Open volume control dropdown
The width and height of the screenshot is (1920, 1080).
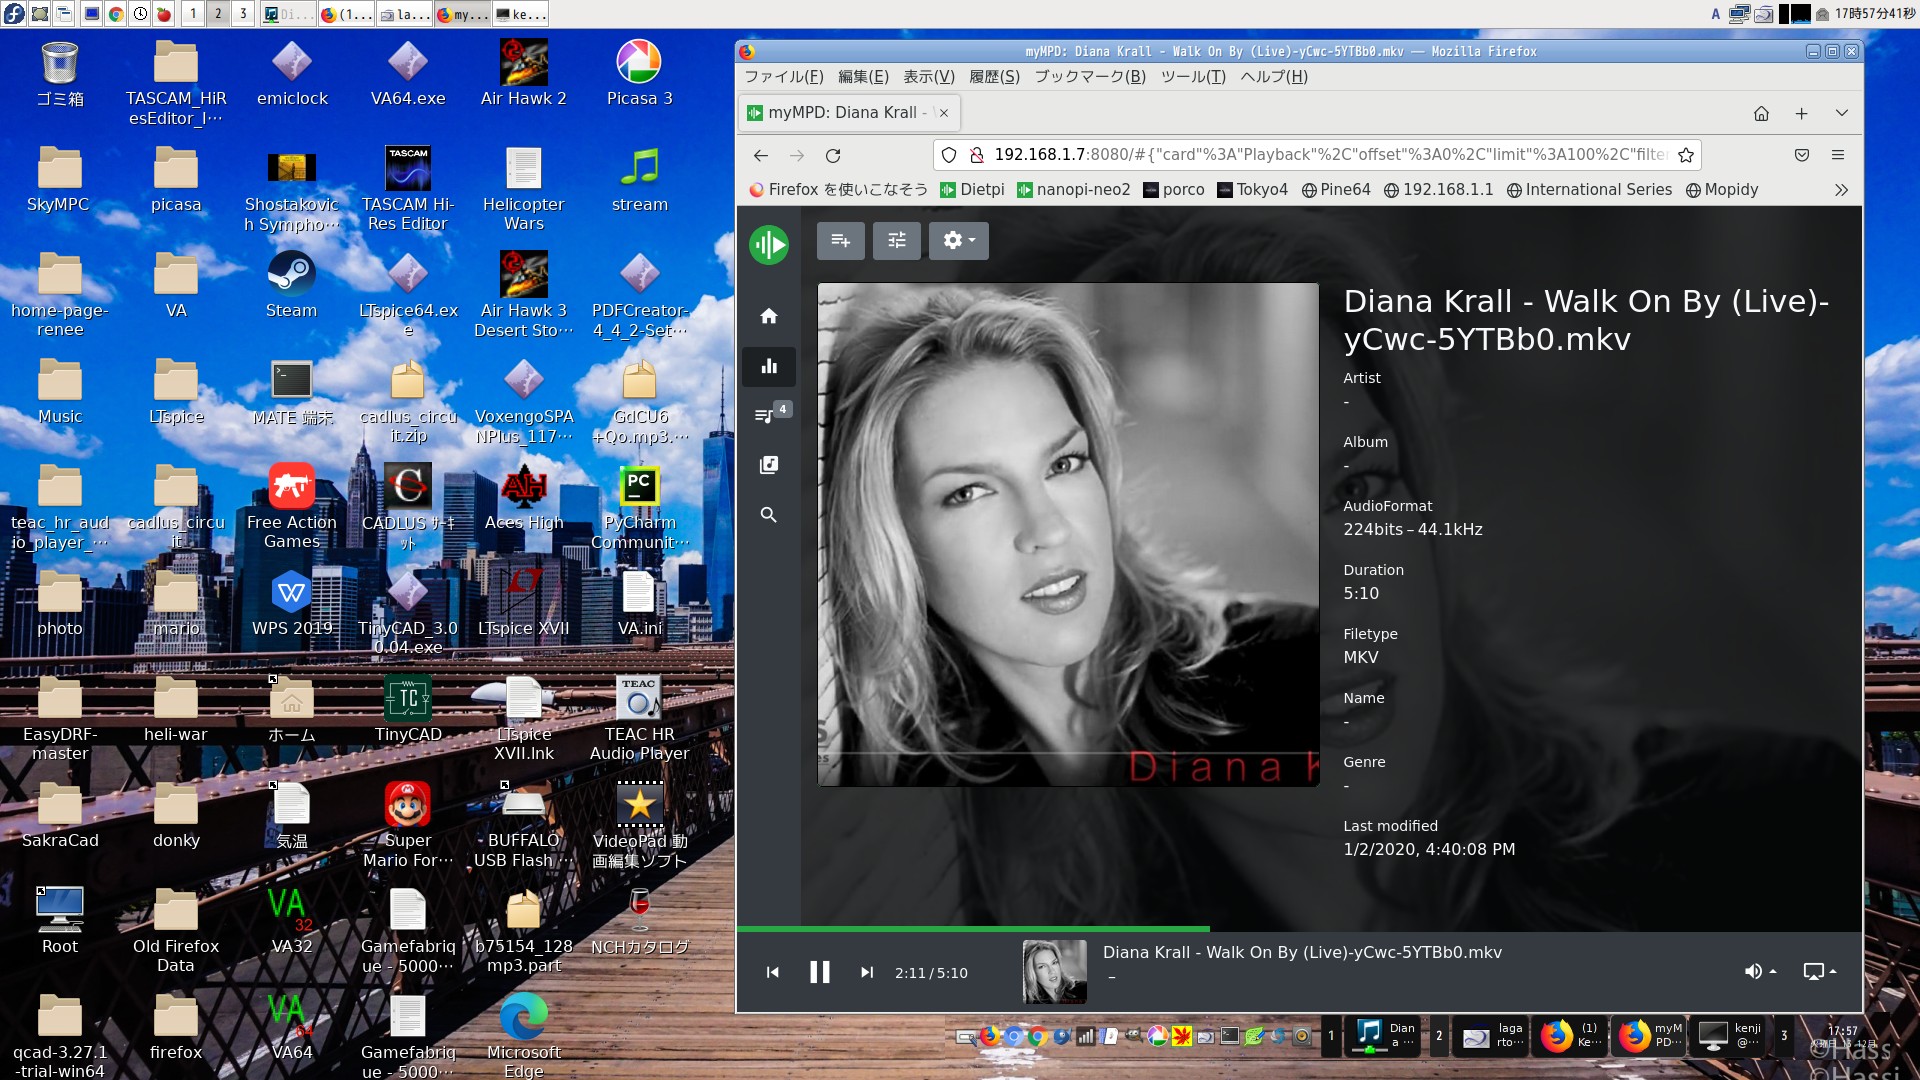(1759, 971)
